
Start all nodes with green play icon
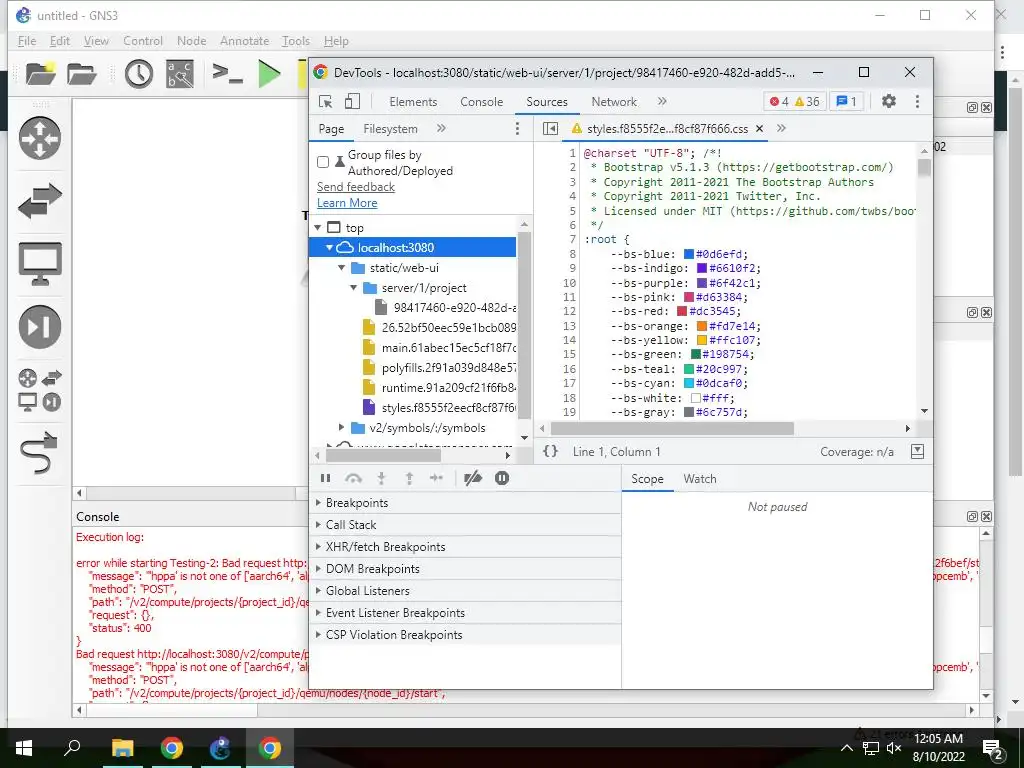[x=269, y=74]
